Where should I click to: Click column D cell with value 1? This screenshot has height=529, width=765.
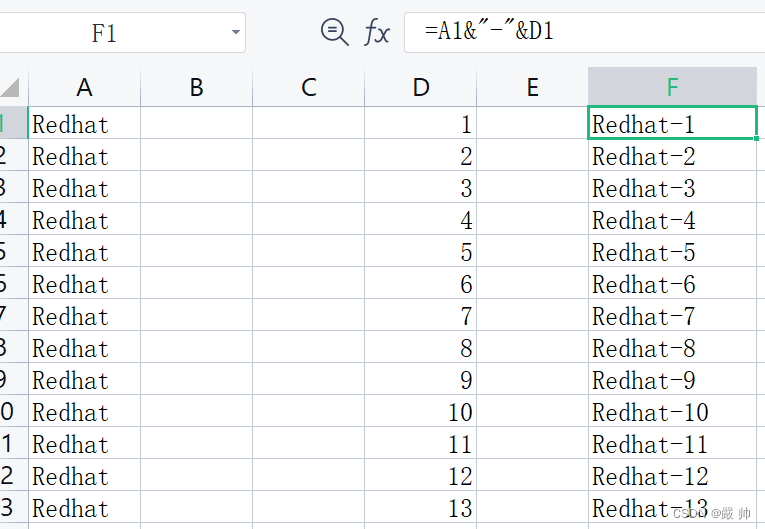pyautogui.click(x=421, y=123)
